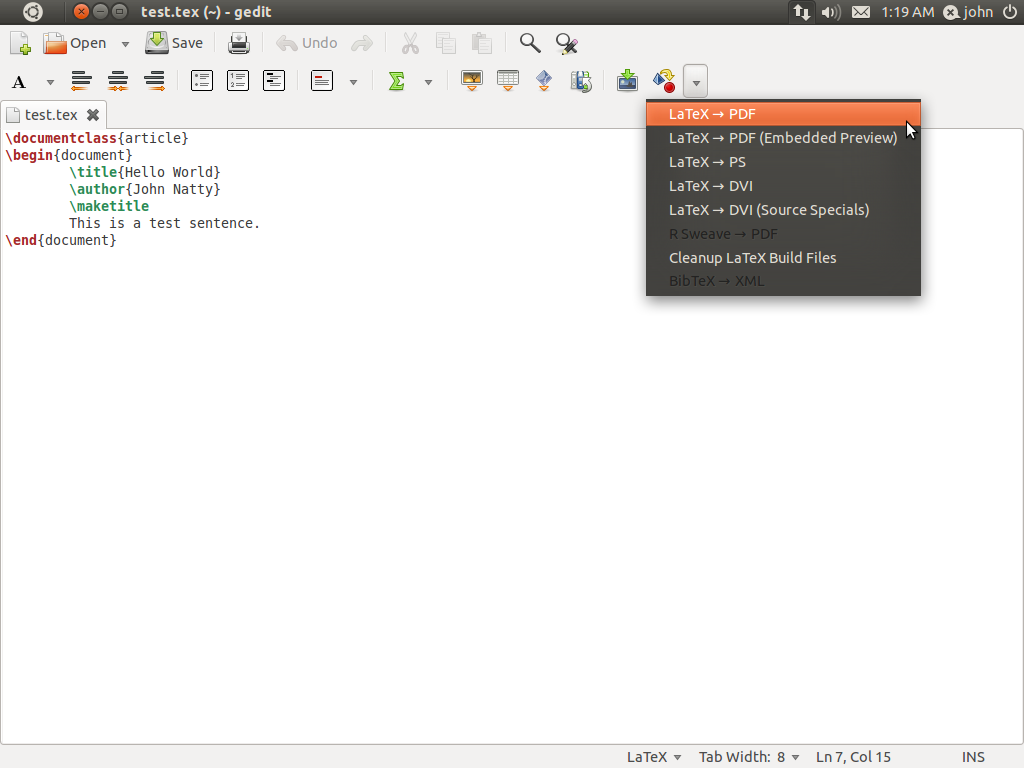Viewport: 1024px width, 768px height.
Task: Insert a table into the document
Action: (507, 81)
